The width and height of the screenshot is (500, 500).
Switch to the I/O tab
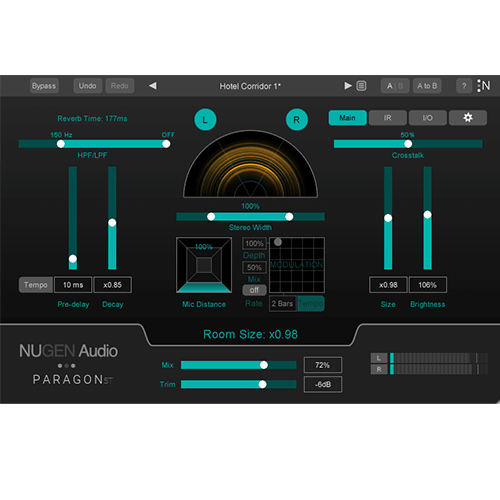428,118
